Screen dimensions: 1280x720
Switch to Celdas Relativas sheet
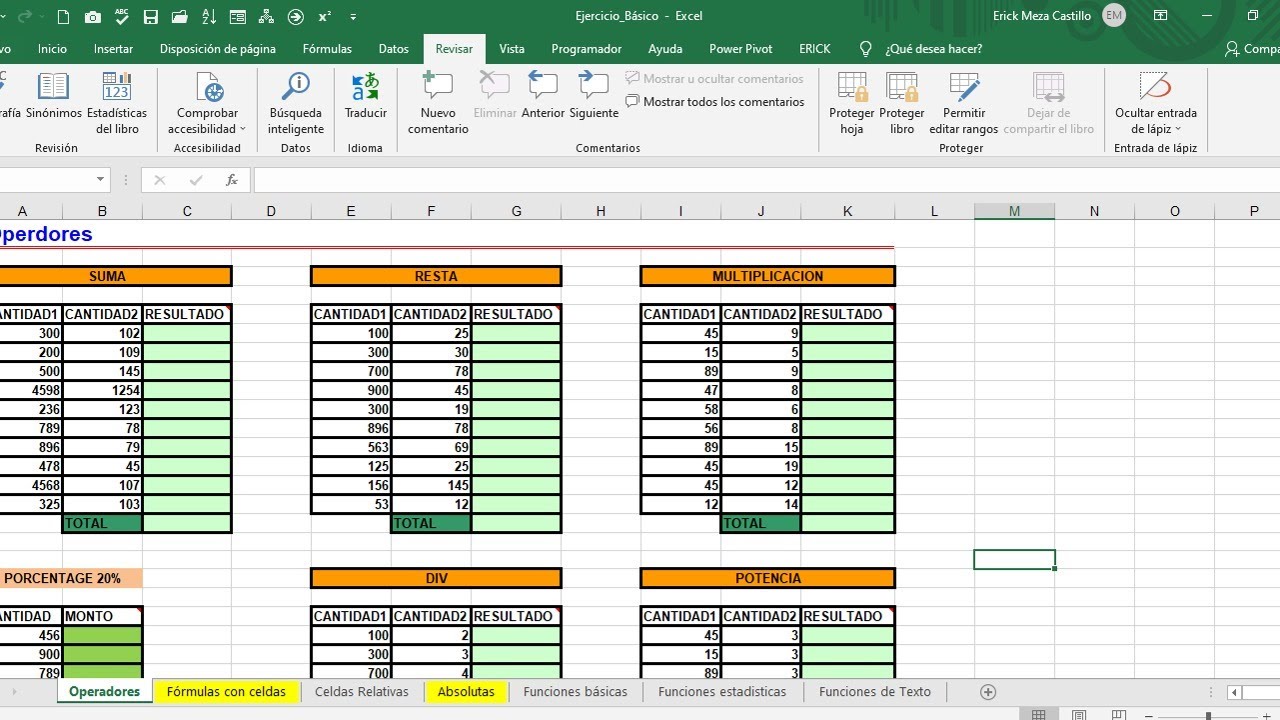point(361,692)
